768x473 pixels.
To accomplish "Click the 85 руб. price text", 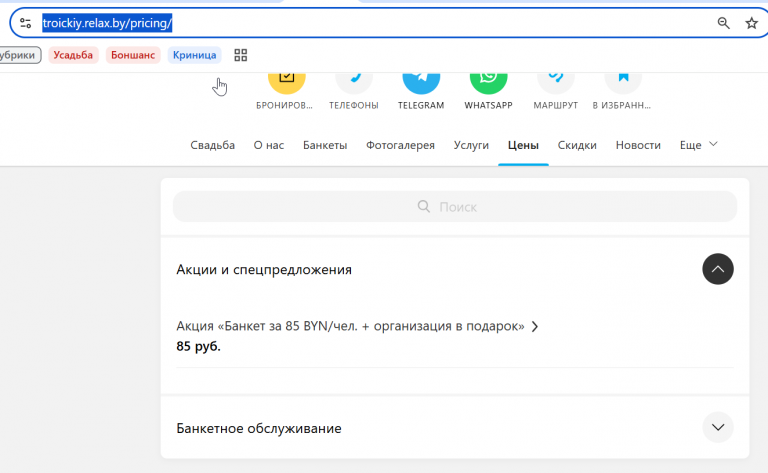I will pyautogui.click(x=198, y=346).
